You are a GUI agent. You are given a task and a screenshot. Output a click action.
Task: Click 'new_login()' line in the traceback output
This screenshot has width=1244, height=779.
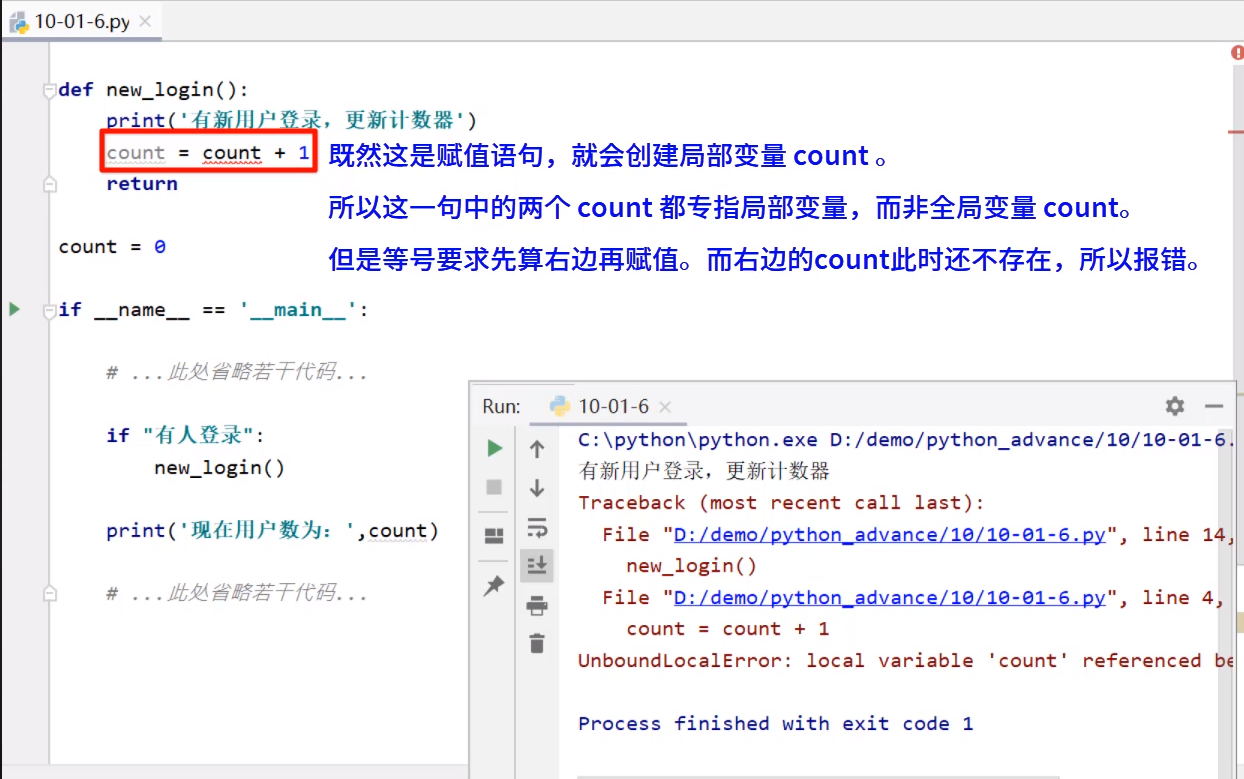(x=691, y=566)
